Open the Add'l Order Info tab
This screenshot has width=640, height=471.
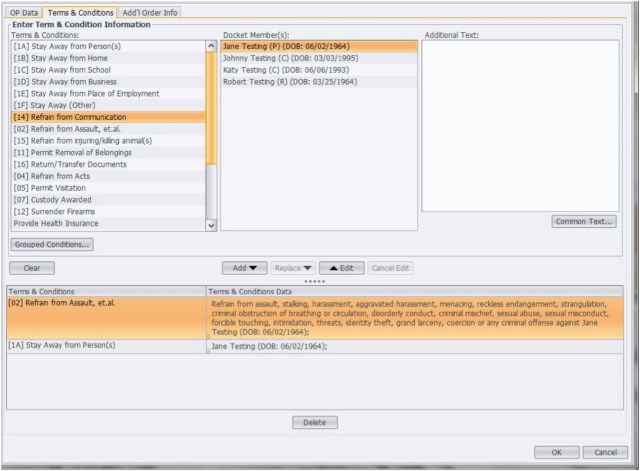point(150,12)
